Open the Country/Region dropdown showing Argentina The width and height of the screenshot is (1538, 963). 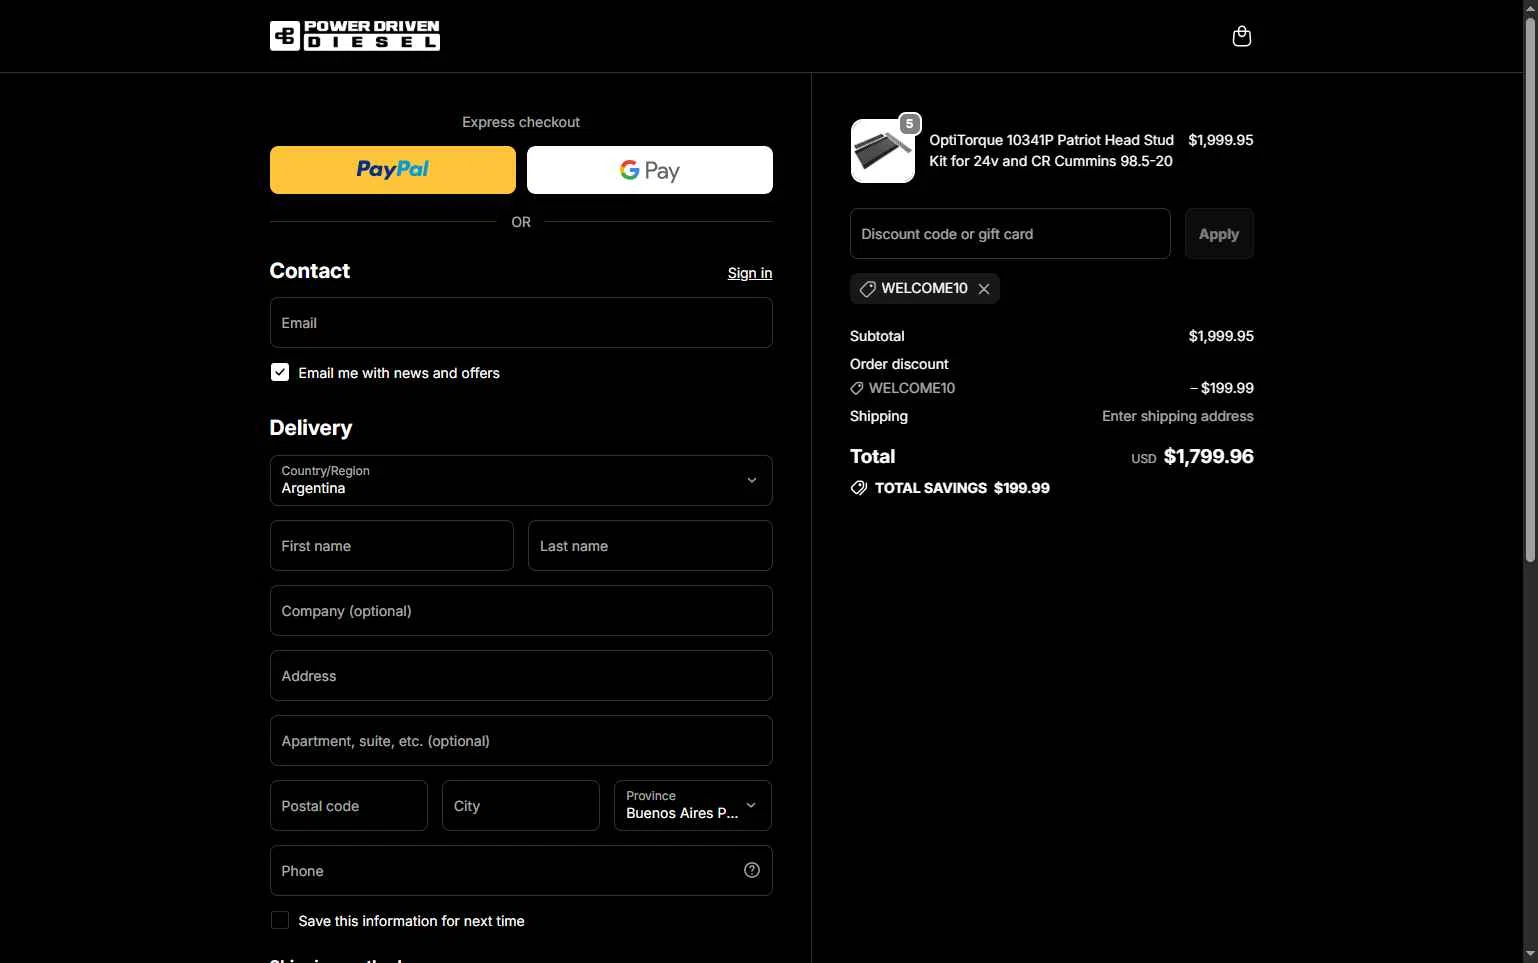coord(521,480)
